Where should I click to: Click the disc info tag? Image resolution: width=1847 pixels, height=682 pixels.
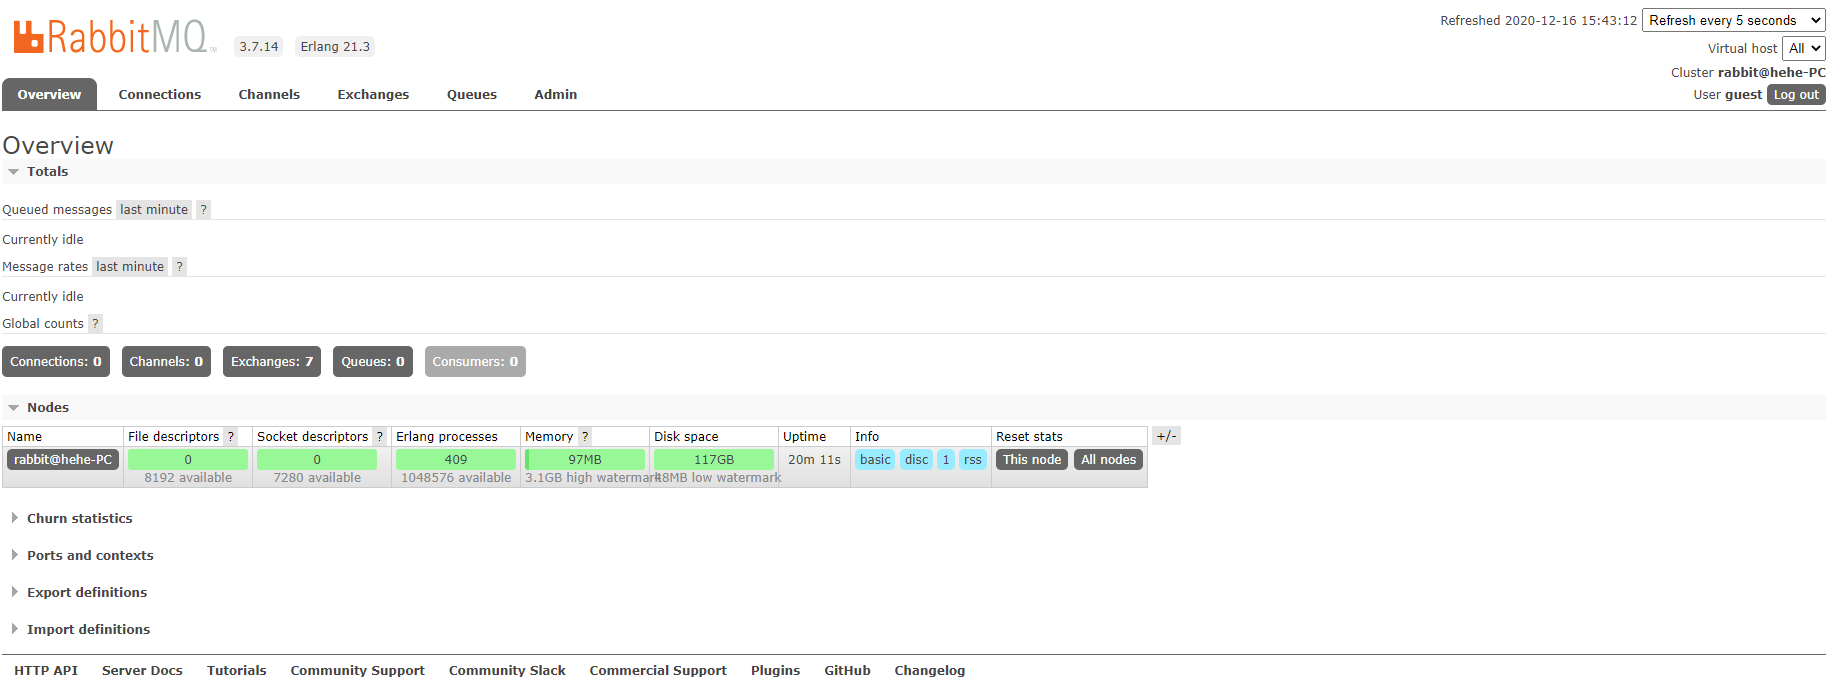click(x=917, y=459)
